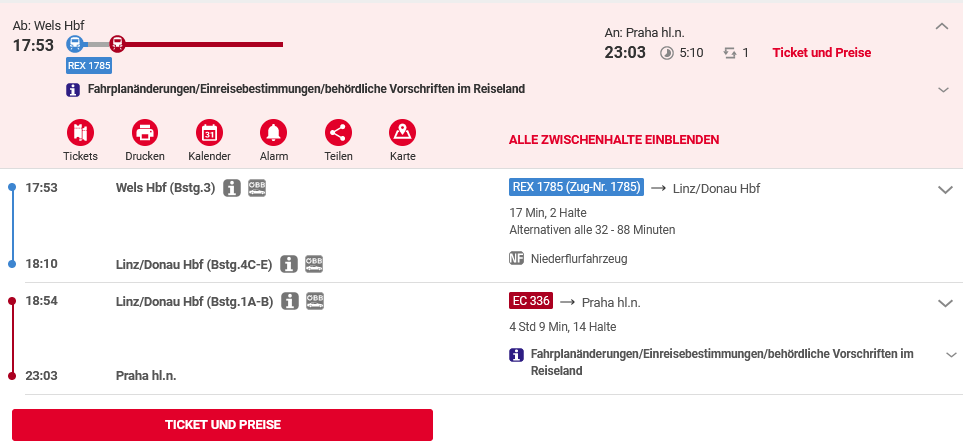Share connection using Teilen icon
Viewport: 963px width, 445px height.
click(x=338, y=132)
